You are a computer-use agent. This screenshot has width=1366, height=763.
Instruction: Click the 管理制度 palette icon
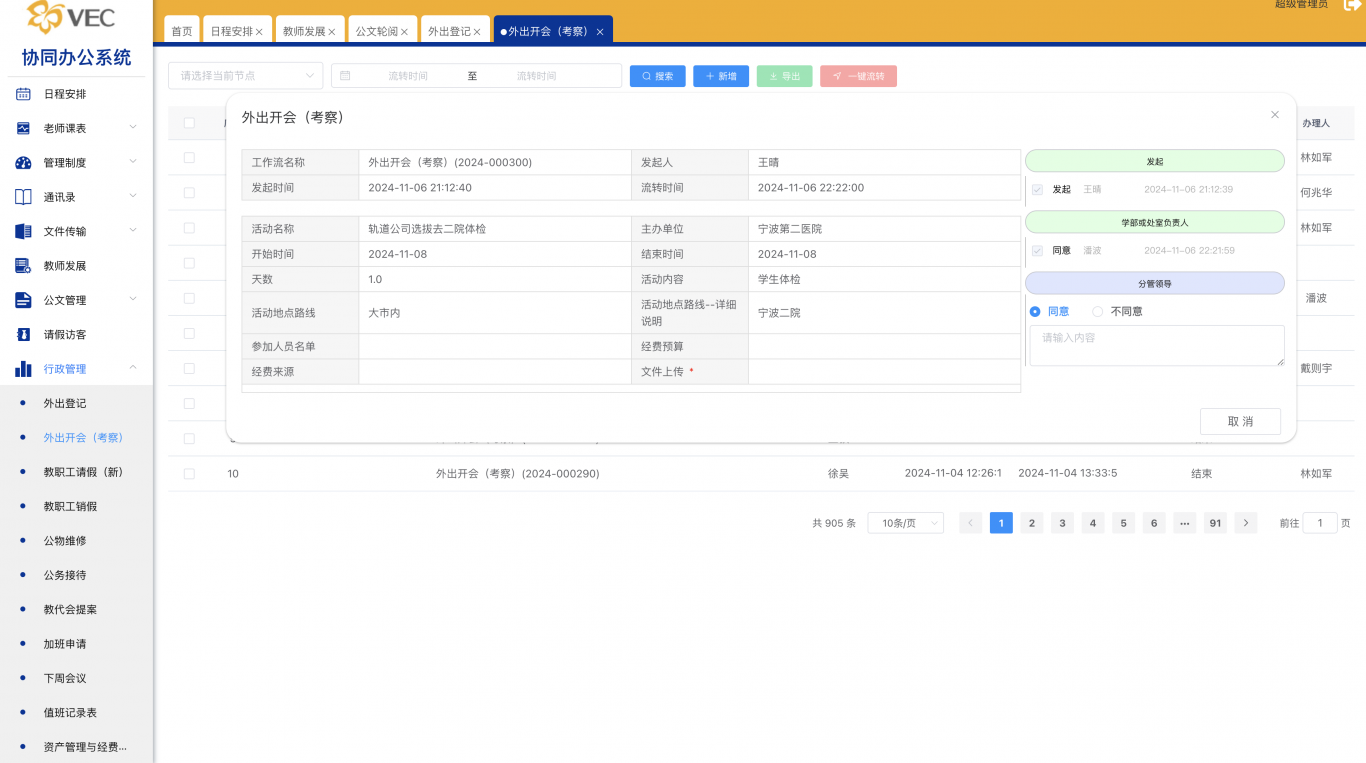(23, 163)
